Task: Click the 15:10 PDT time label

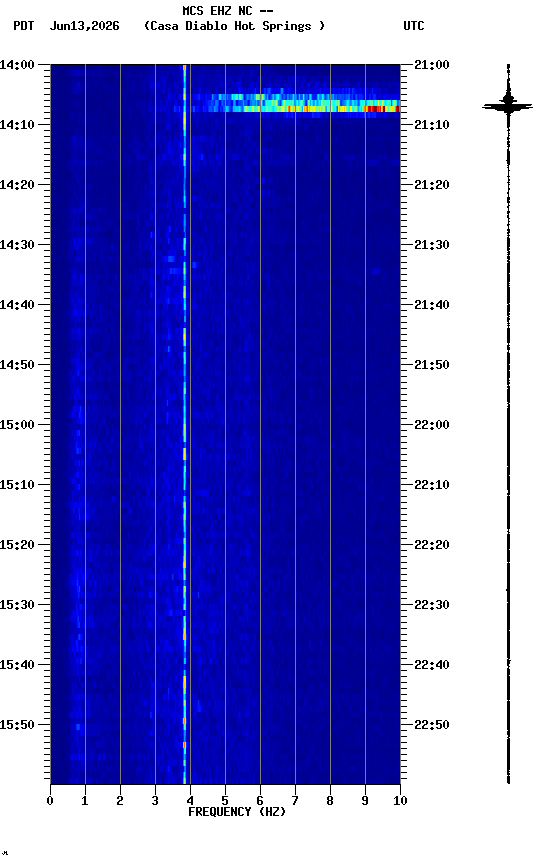Action: click(x=17, y=485)
